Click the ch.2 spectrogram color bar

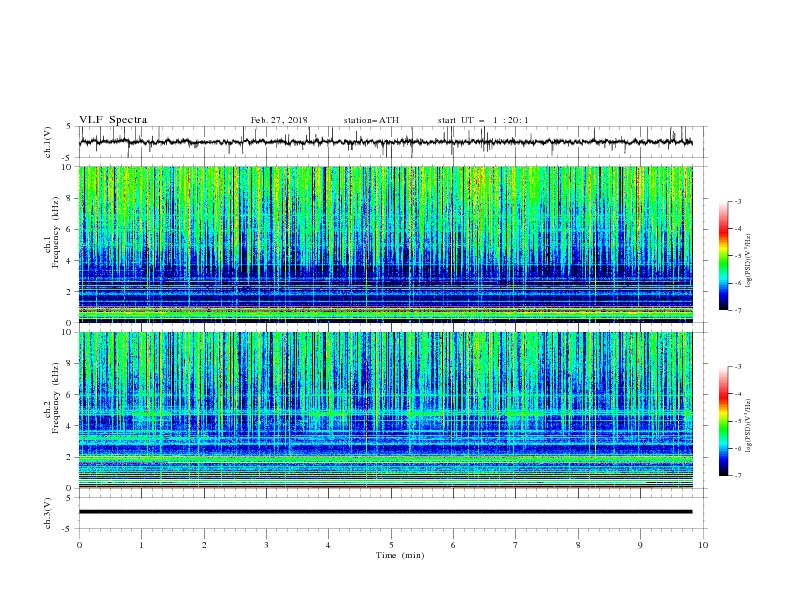(724, 421)
